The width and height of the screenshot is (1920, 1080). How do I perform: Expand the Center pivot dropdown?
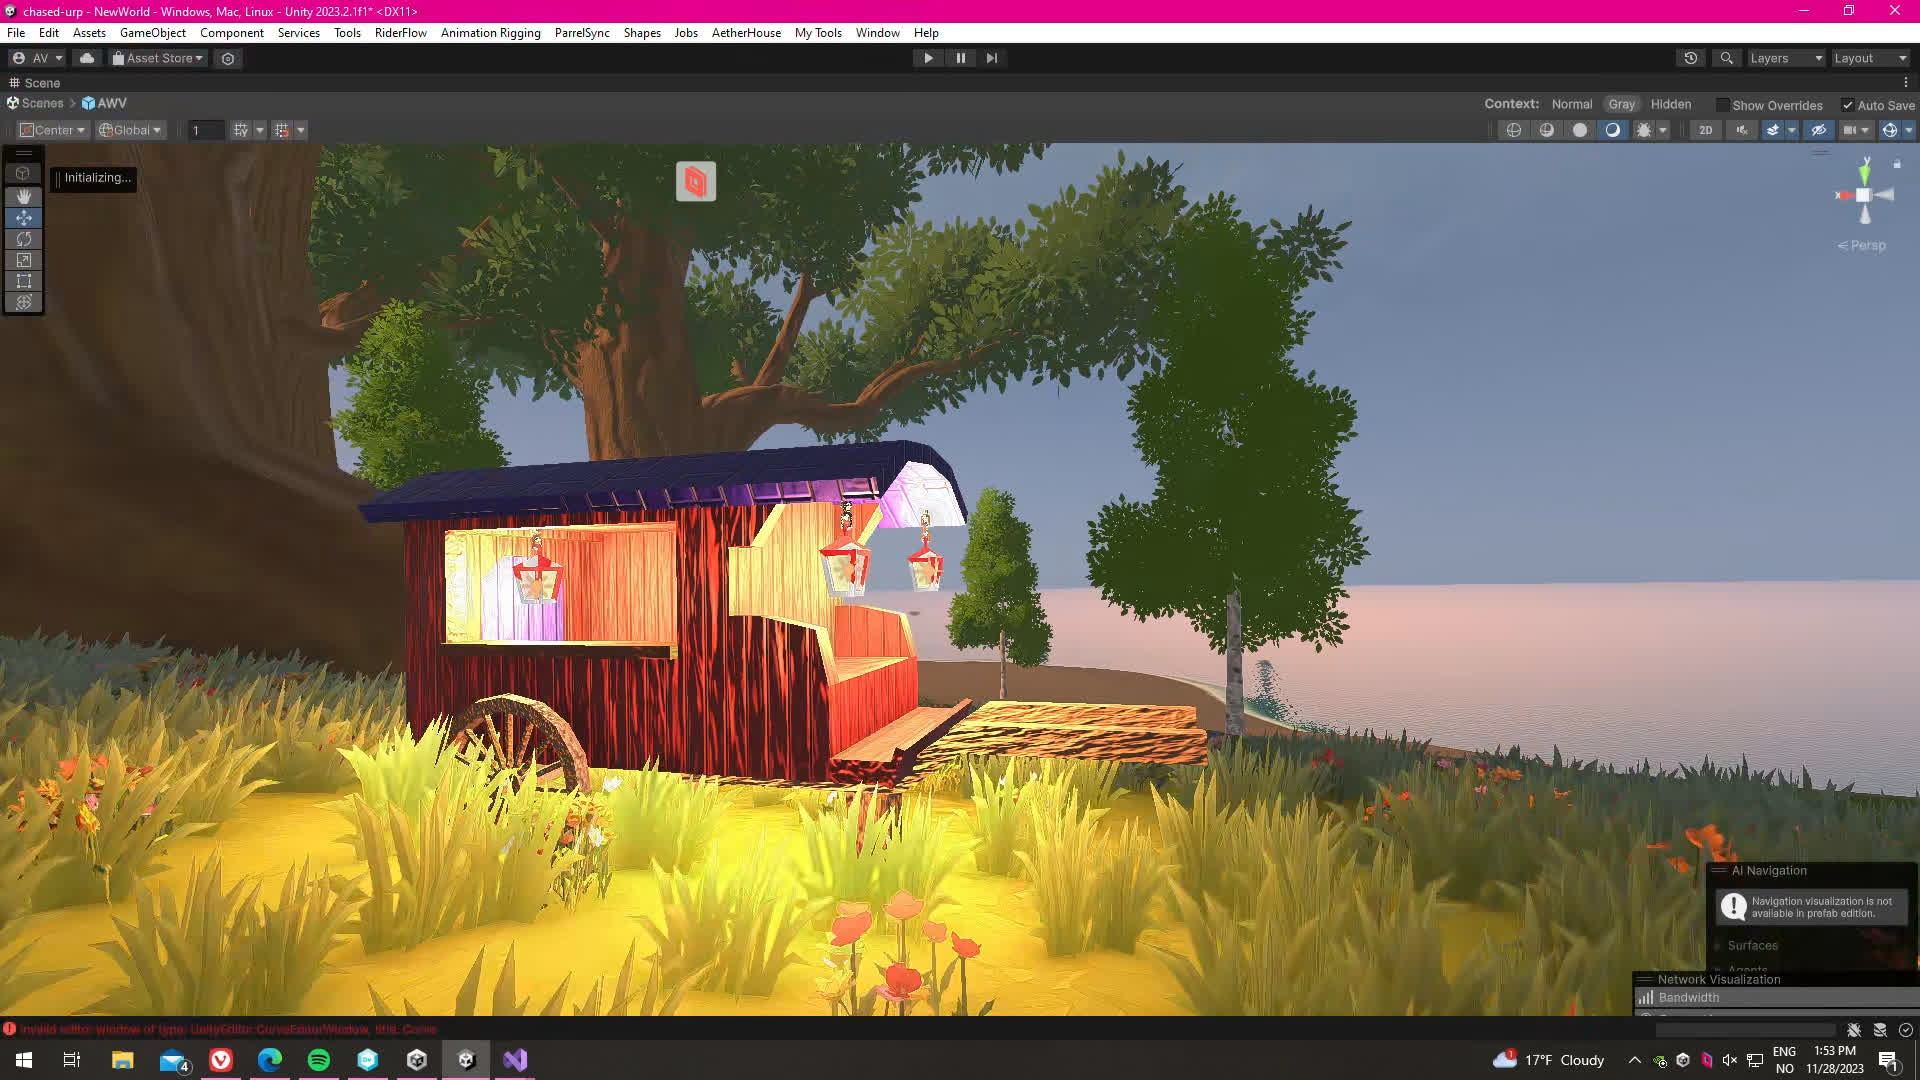tap(53, 130)
